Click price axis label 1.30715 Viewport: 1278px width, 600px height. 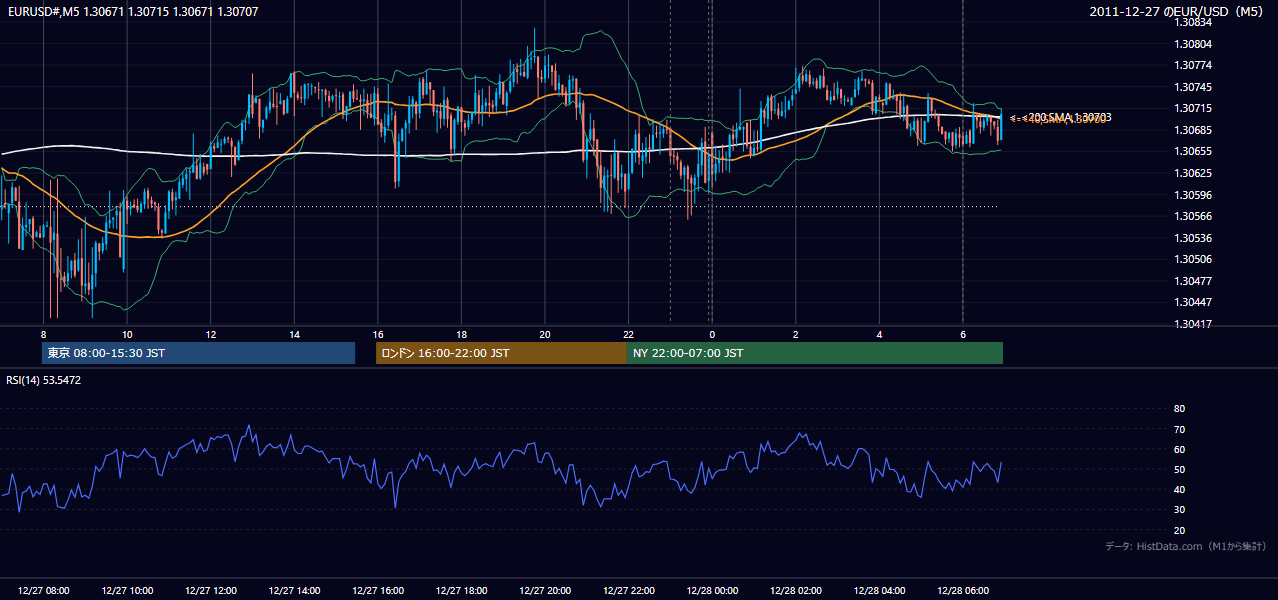[x=1193, y=108]
